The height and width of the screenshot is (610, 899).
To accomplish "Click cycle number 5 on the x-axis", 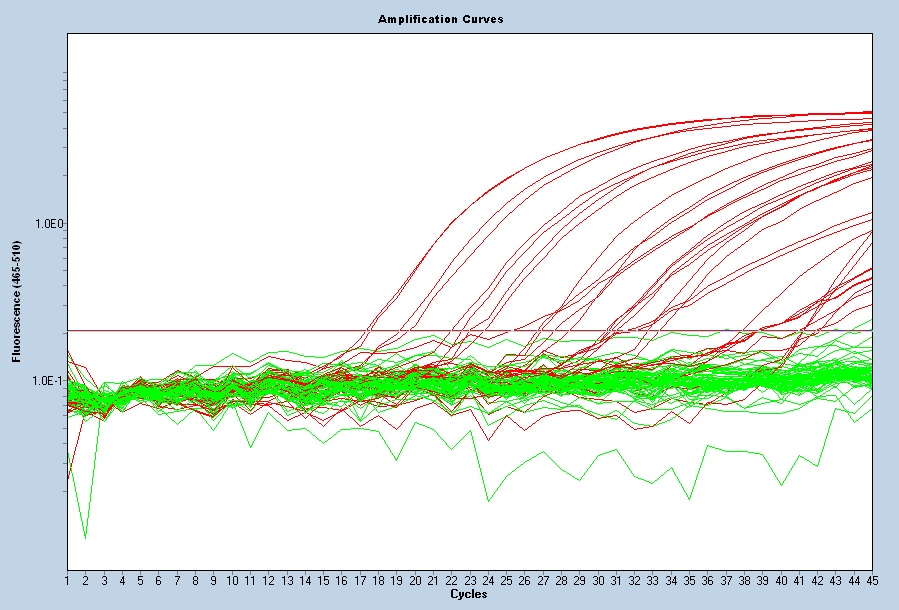I will point(140,581).
